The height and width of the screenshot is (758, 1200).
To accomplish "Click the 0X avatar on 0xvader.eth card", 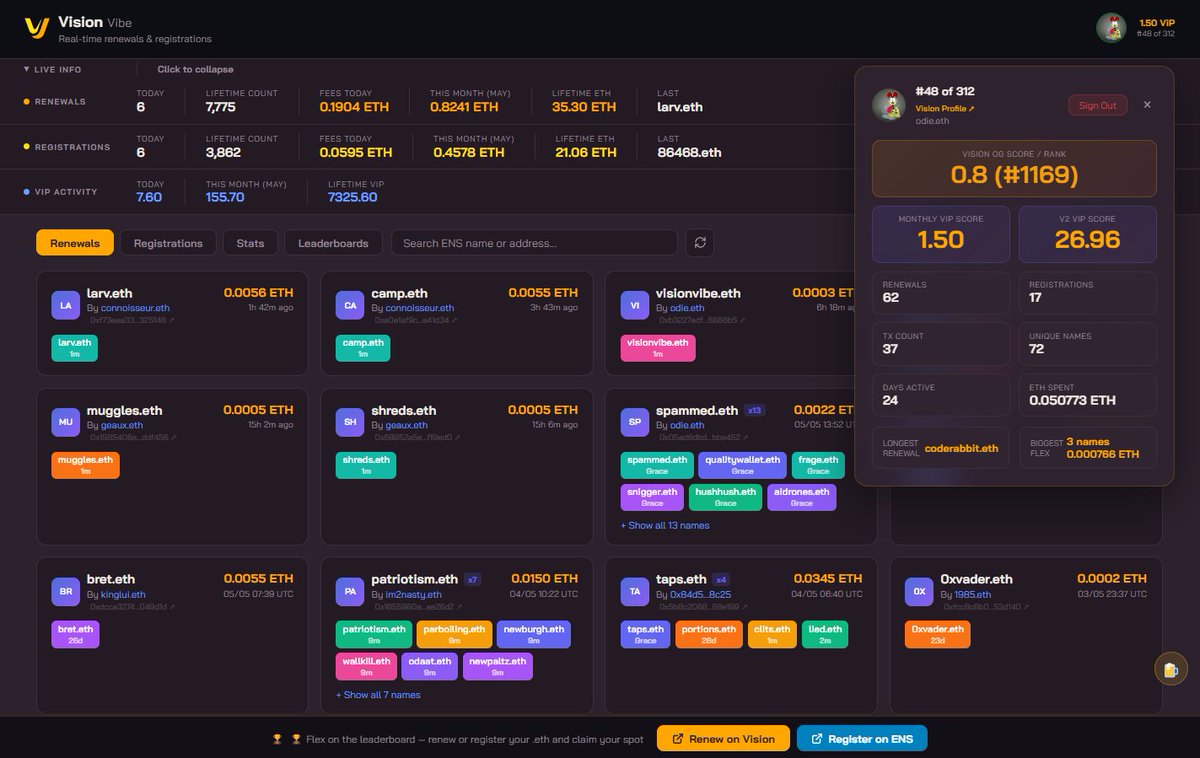I will (919, 591).
